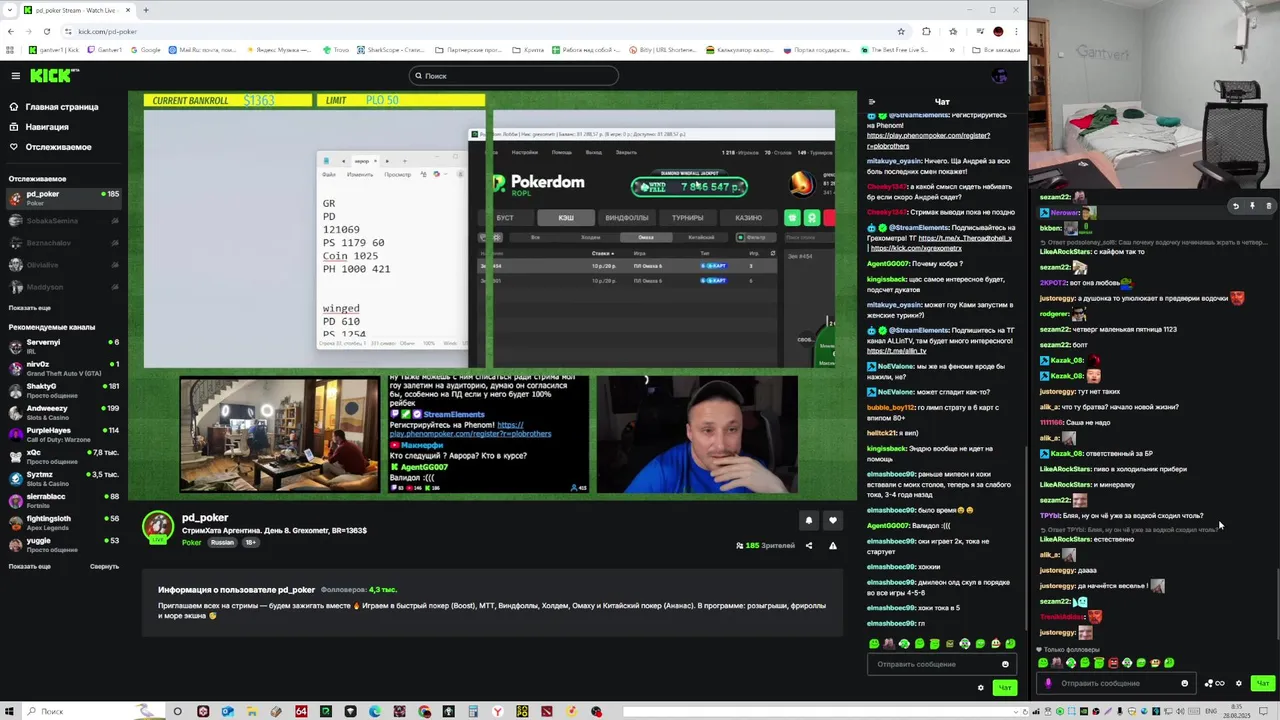Screen dimensions: 1280x720
Task: Open Отслеживаемое in sidebar
Action: [x=58, y=147]
